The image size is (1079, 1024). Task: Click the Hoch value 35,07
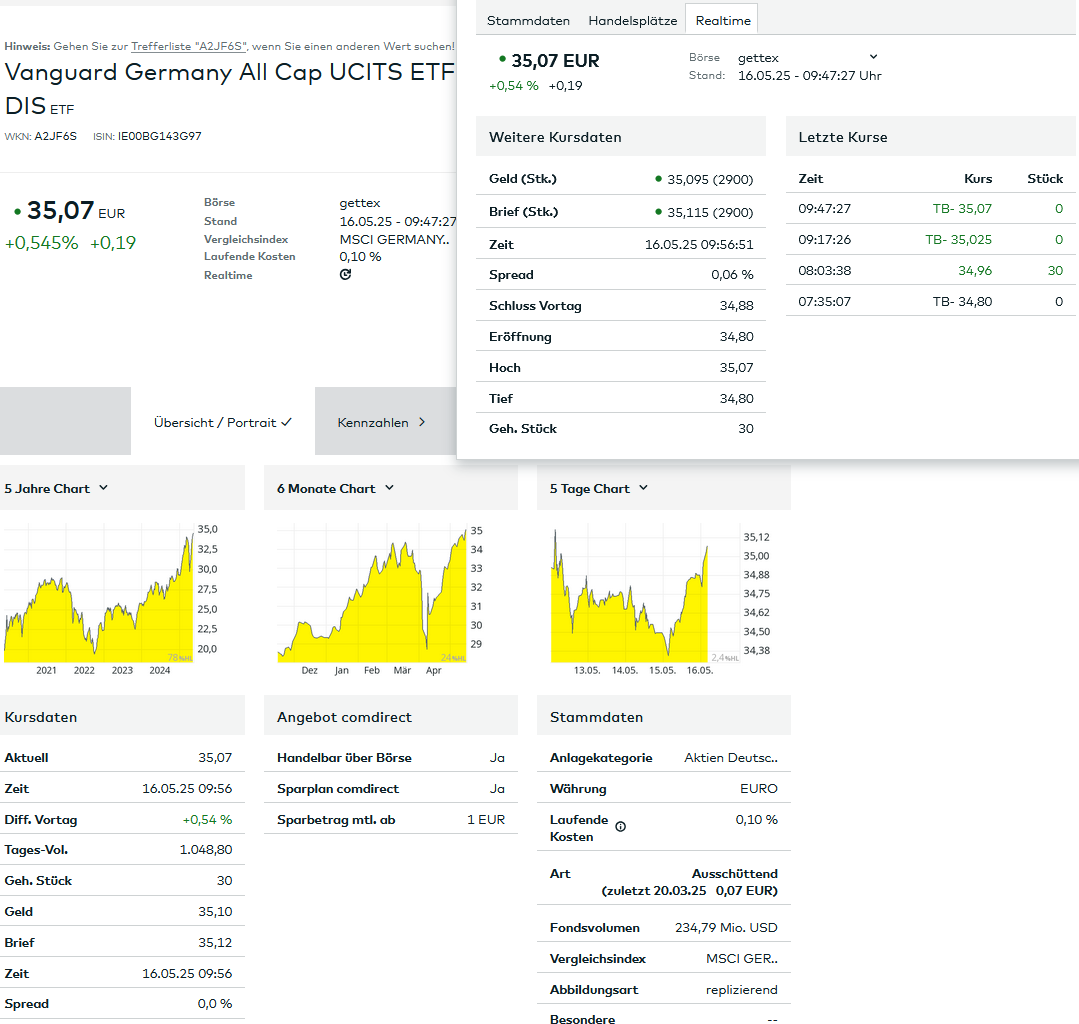point(736,367)
